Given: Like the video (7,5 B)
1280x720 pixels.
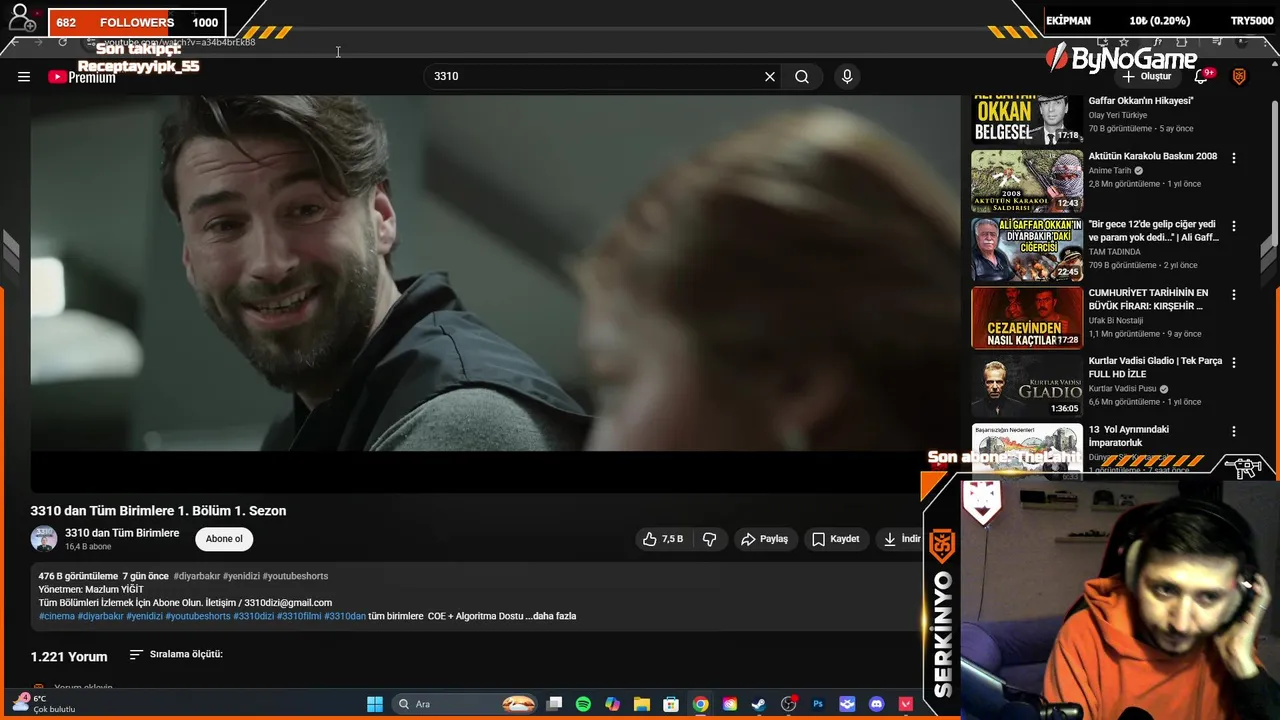Looking at the screenshot, I should click(x=663, y=539).
